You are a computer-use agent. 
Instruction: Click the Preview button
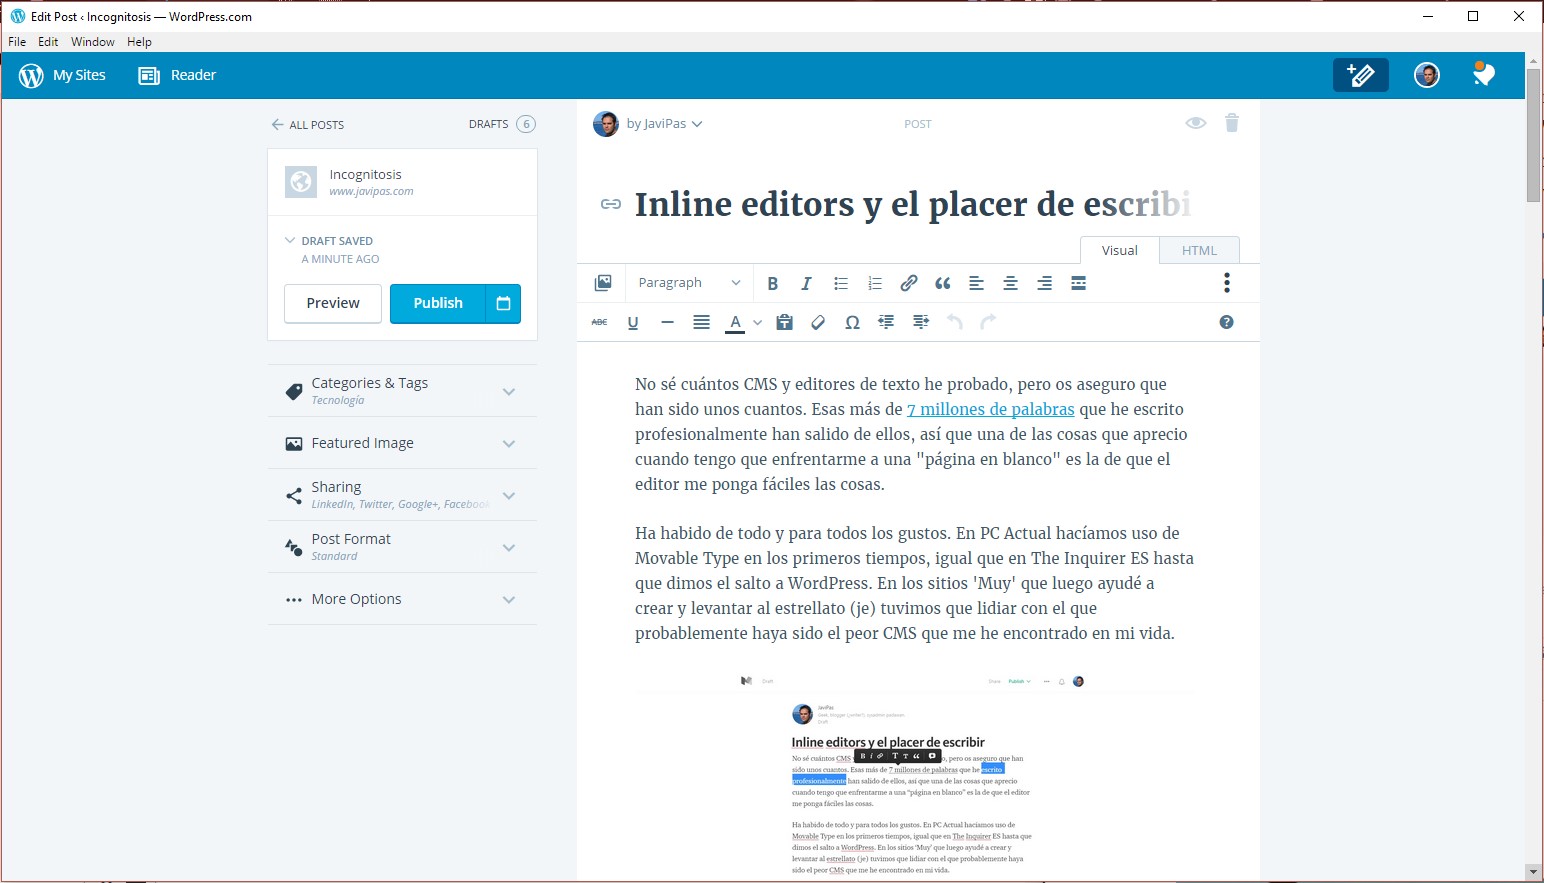[333, 303]
